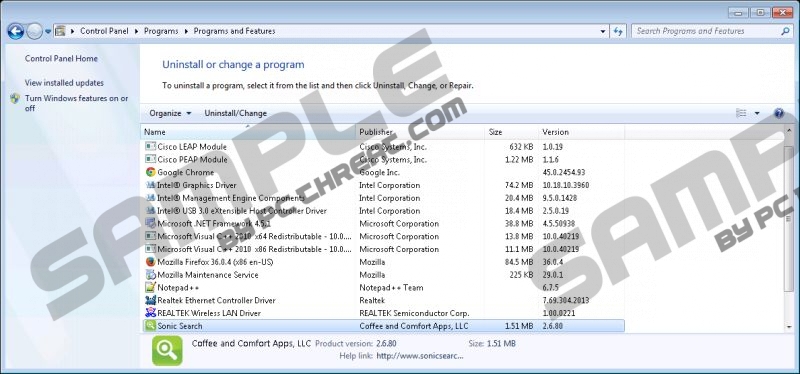Click version 45.0.2454.93 cell
Viewport: 800px width, 374px height.
coord(563,172)
